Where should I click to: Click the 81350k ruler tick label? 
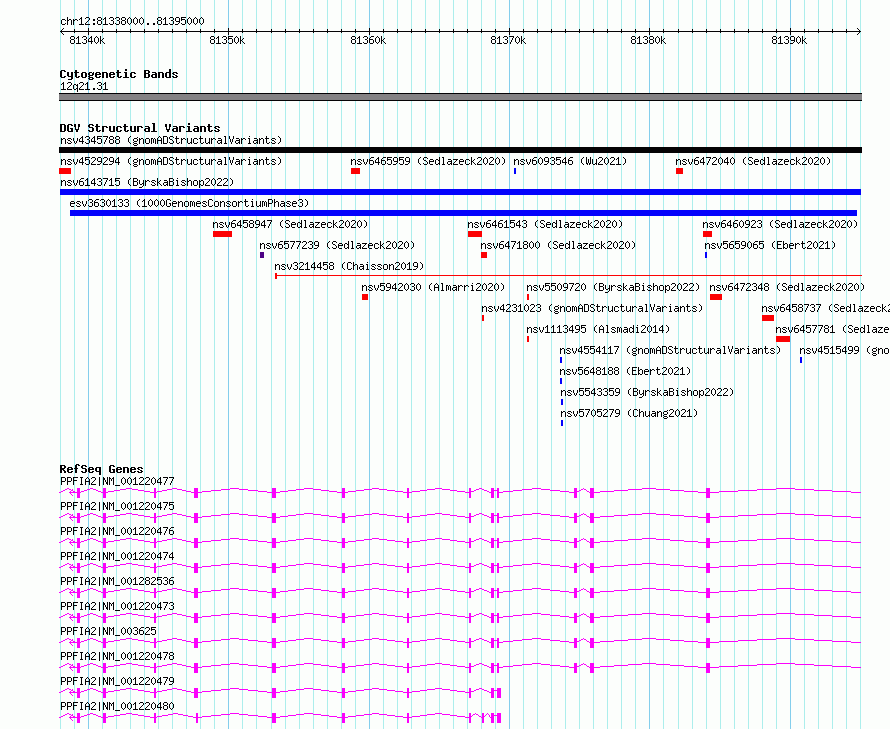[x=227, y=40]
